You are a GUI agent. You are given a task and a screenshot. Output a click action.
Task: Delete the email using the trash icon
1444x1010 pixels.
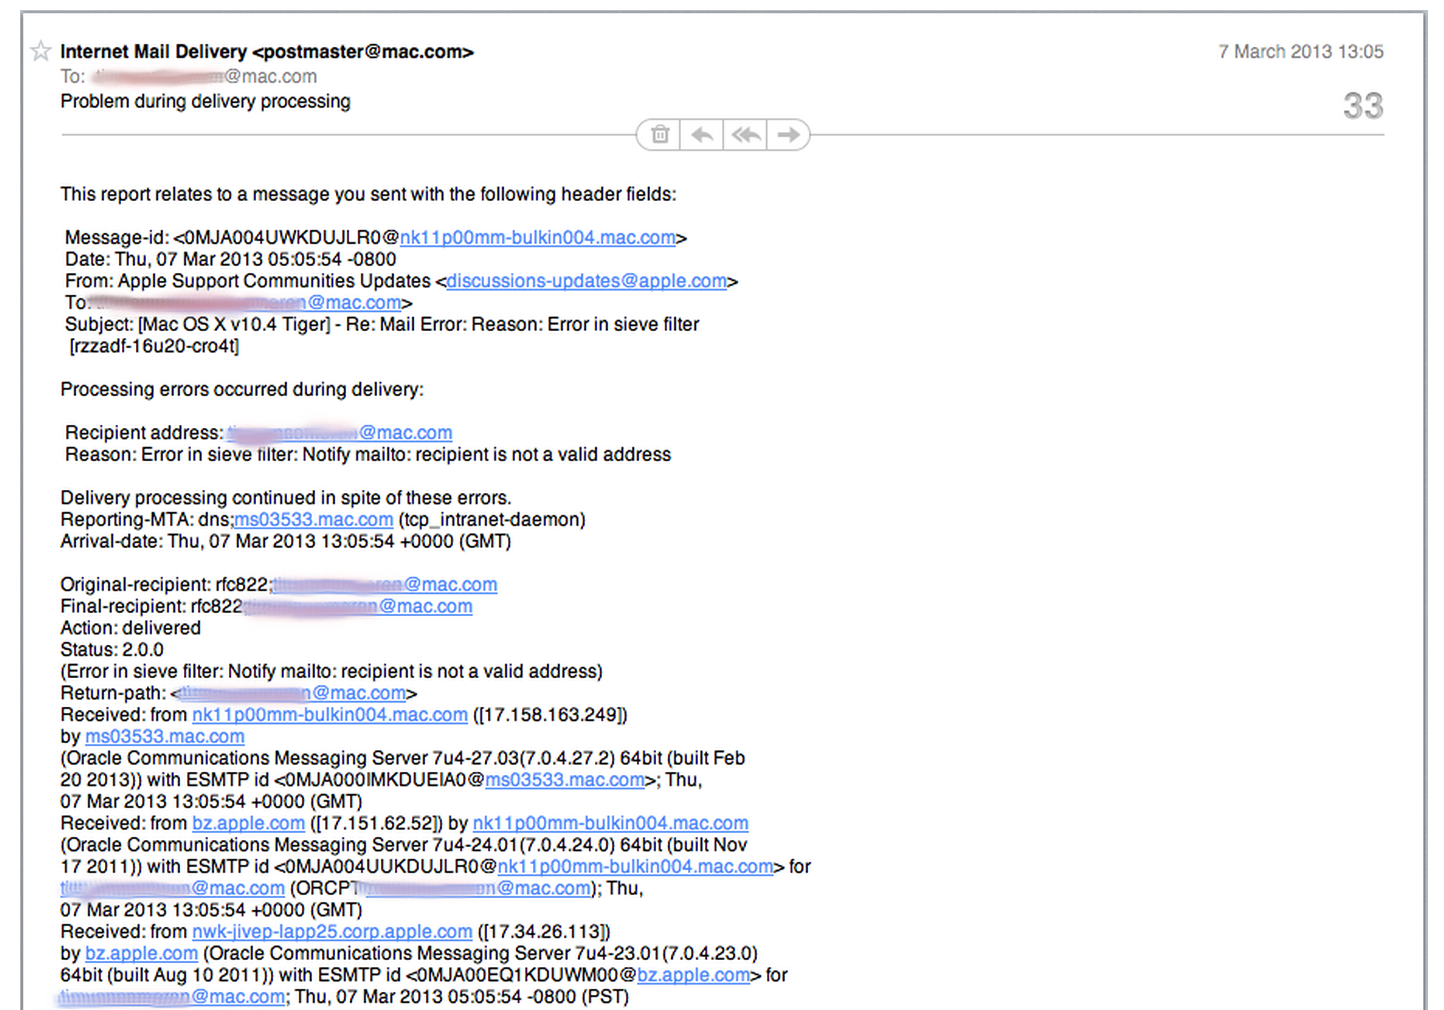coord(659,133)
